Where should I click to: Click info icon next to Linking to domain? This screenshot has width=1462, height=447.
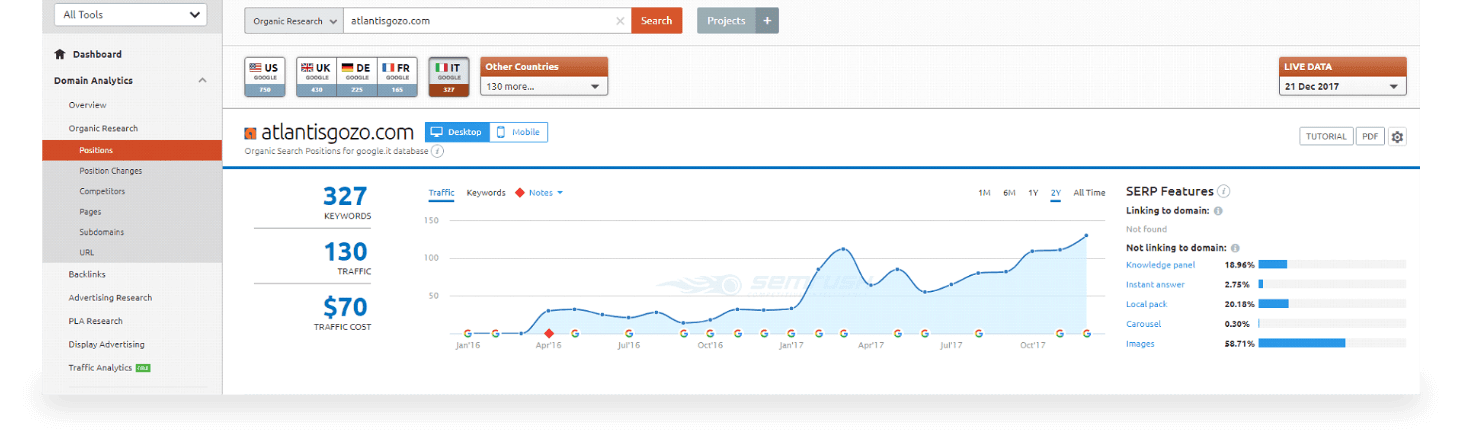pos(1218,211)
